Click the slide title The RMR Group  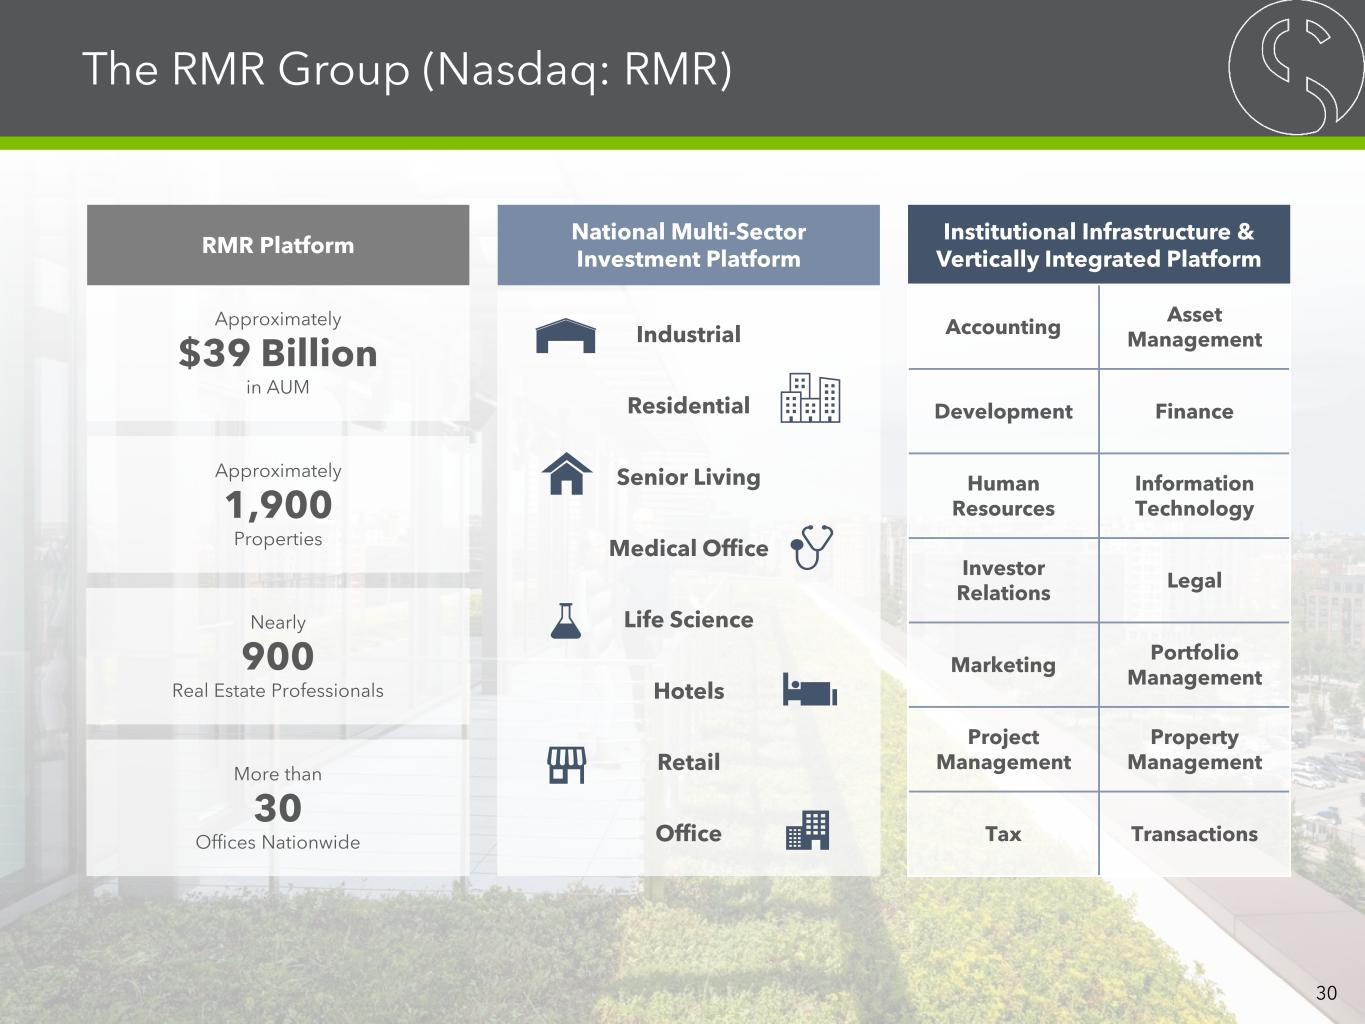[x=407, y=70]
